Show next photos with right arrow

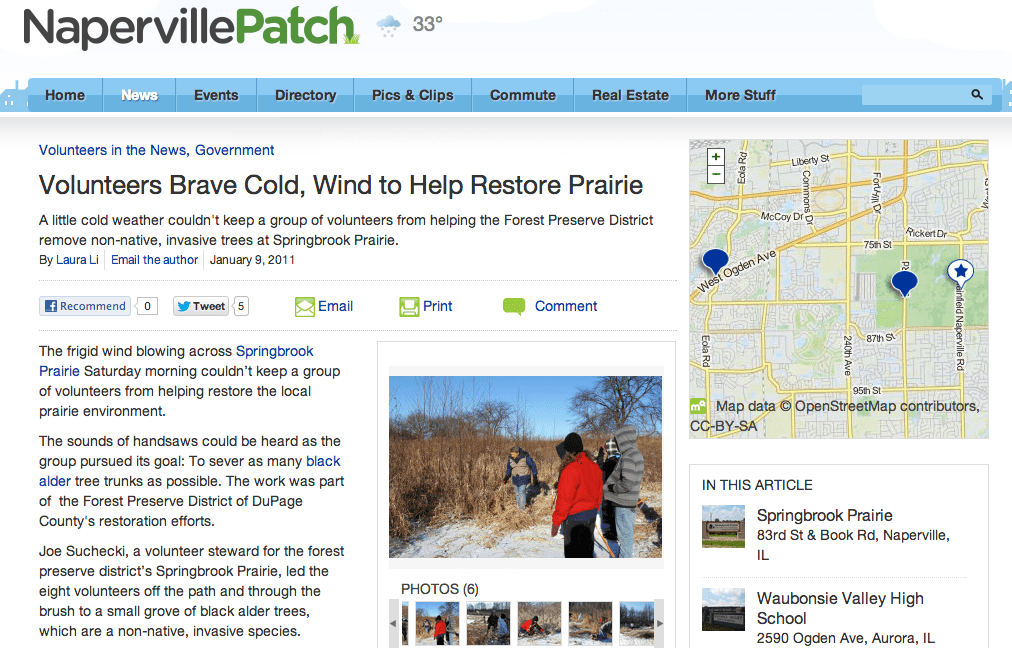coord(659,623)
